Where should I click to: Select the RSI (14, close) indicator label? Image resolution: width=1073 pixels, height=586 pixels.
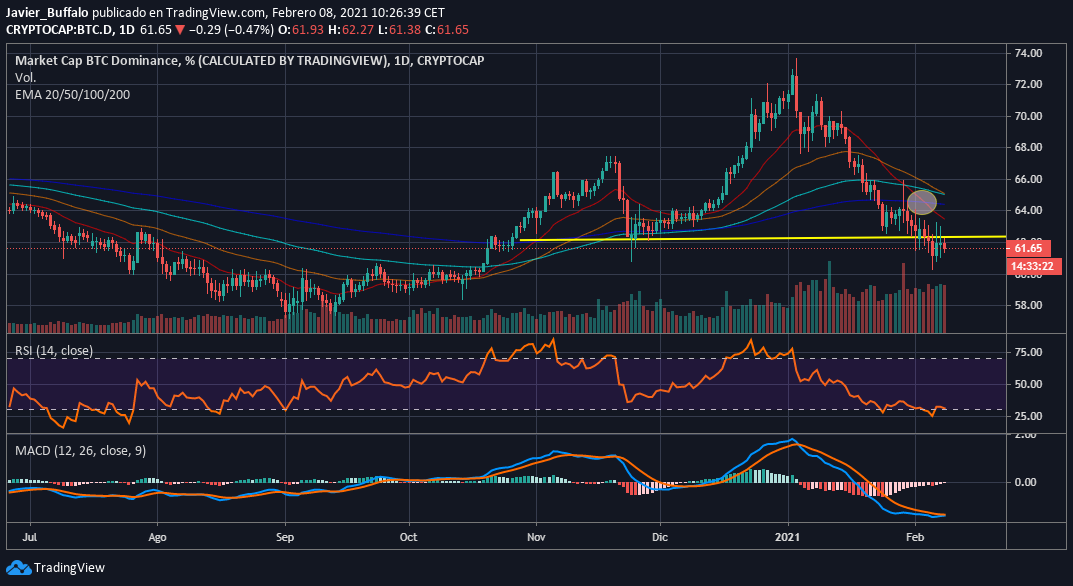pyautogui.click(x=57, y=349)
